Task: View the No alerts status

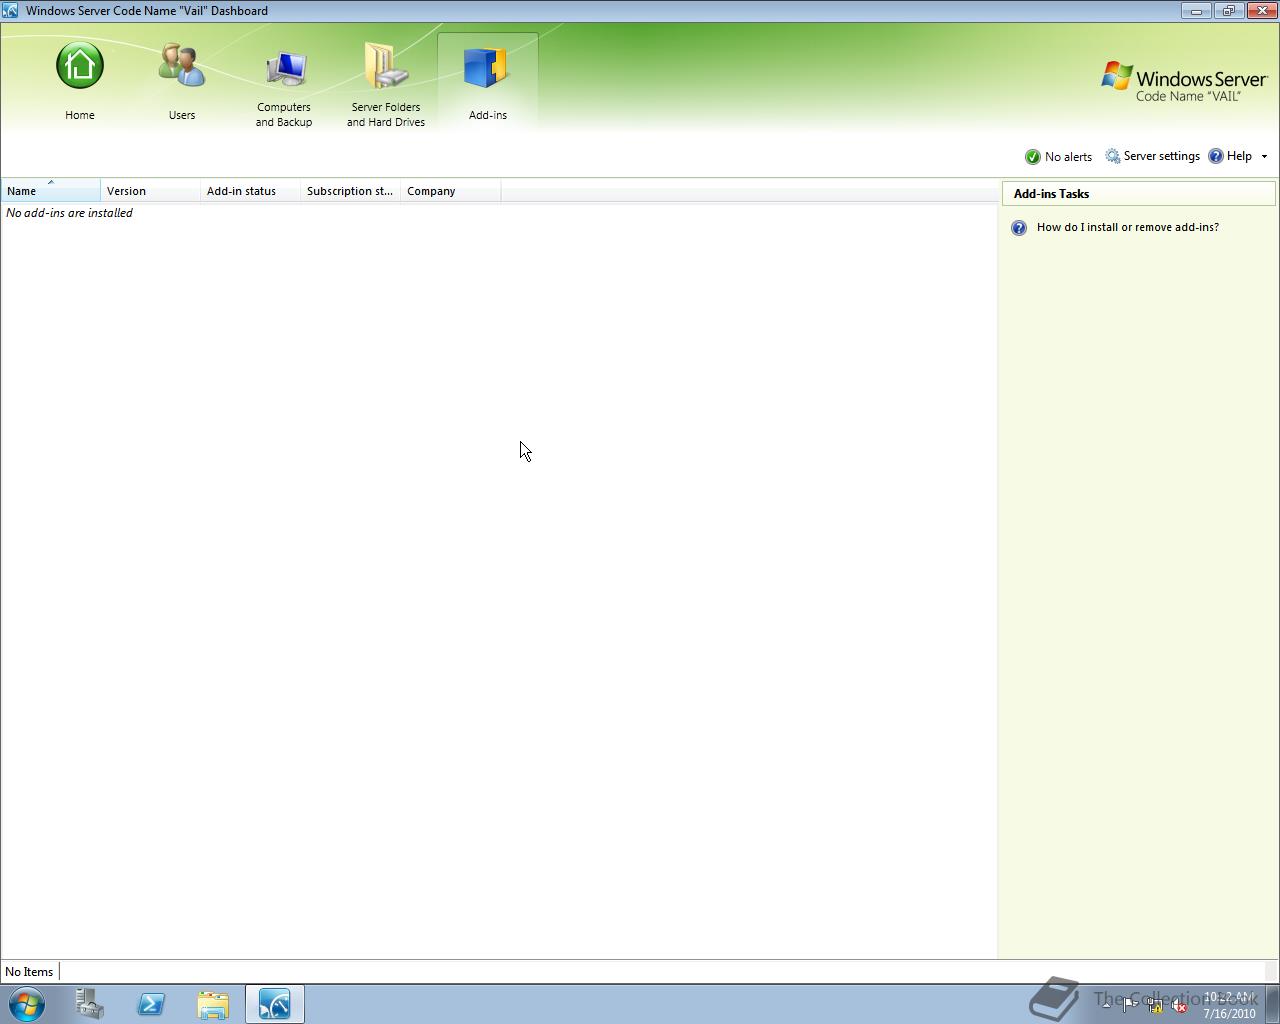Action: tap(1058, 157)
